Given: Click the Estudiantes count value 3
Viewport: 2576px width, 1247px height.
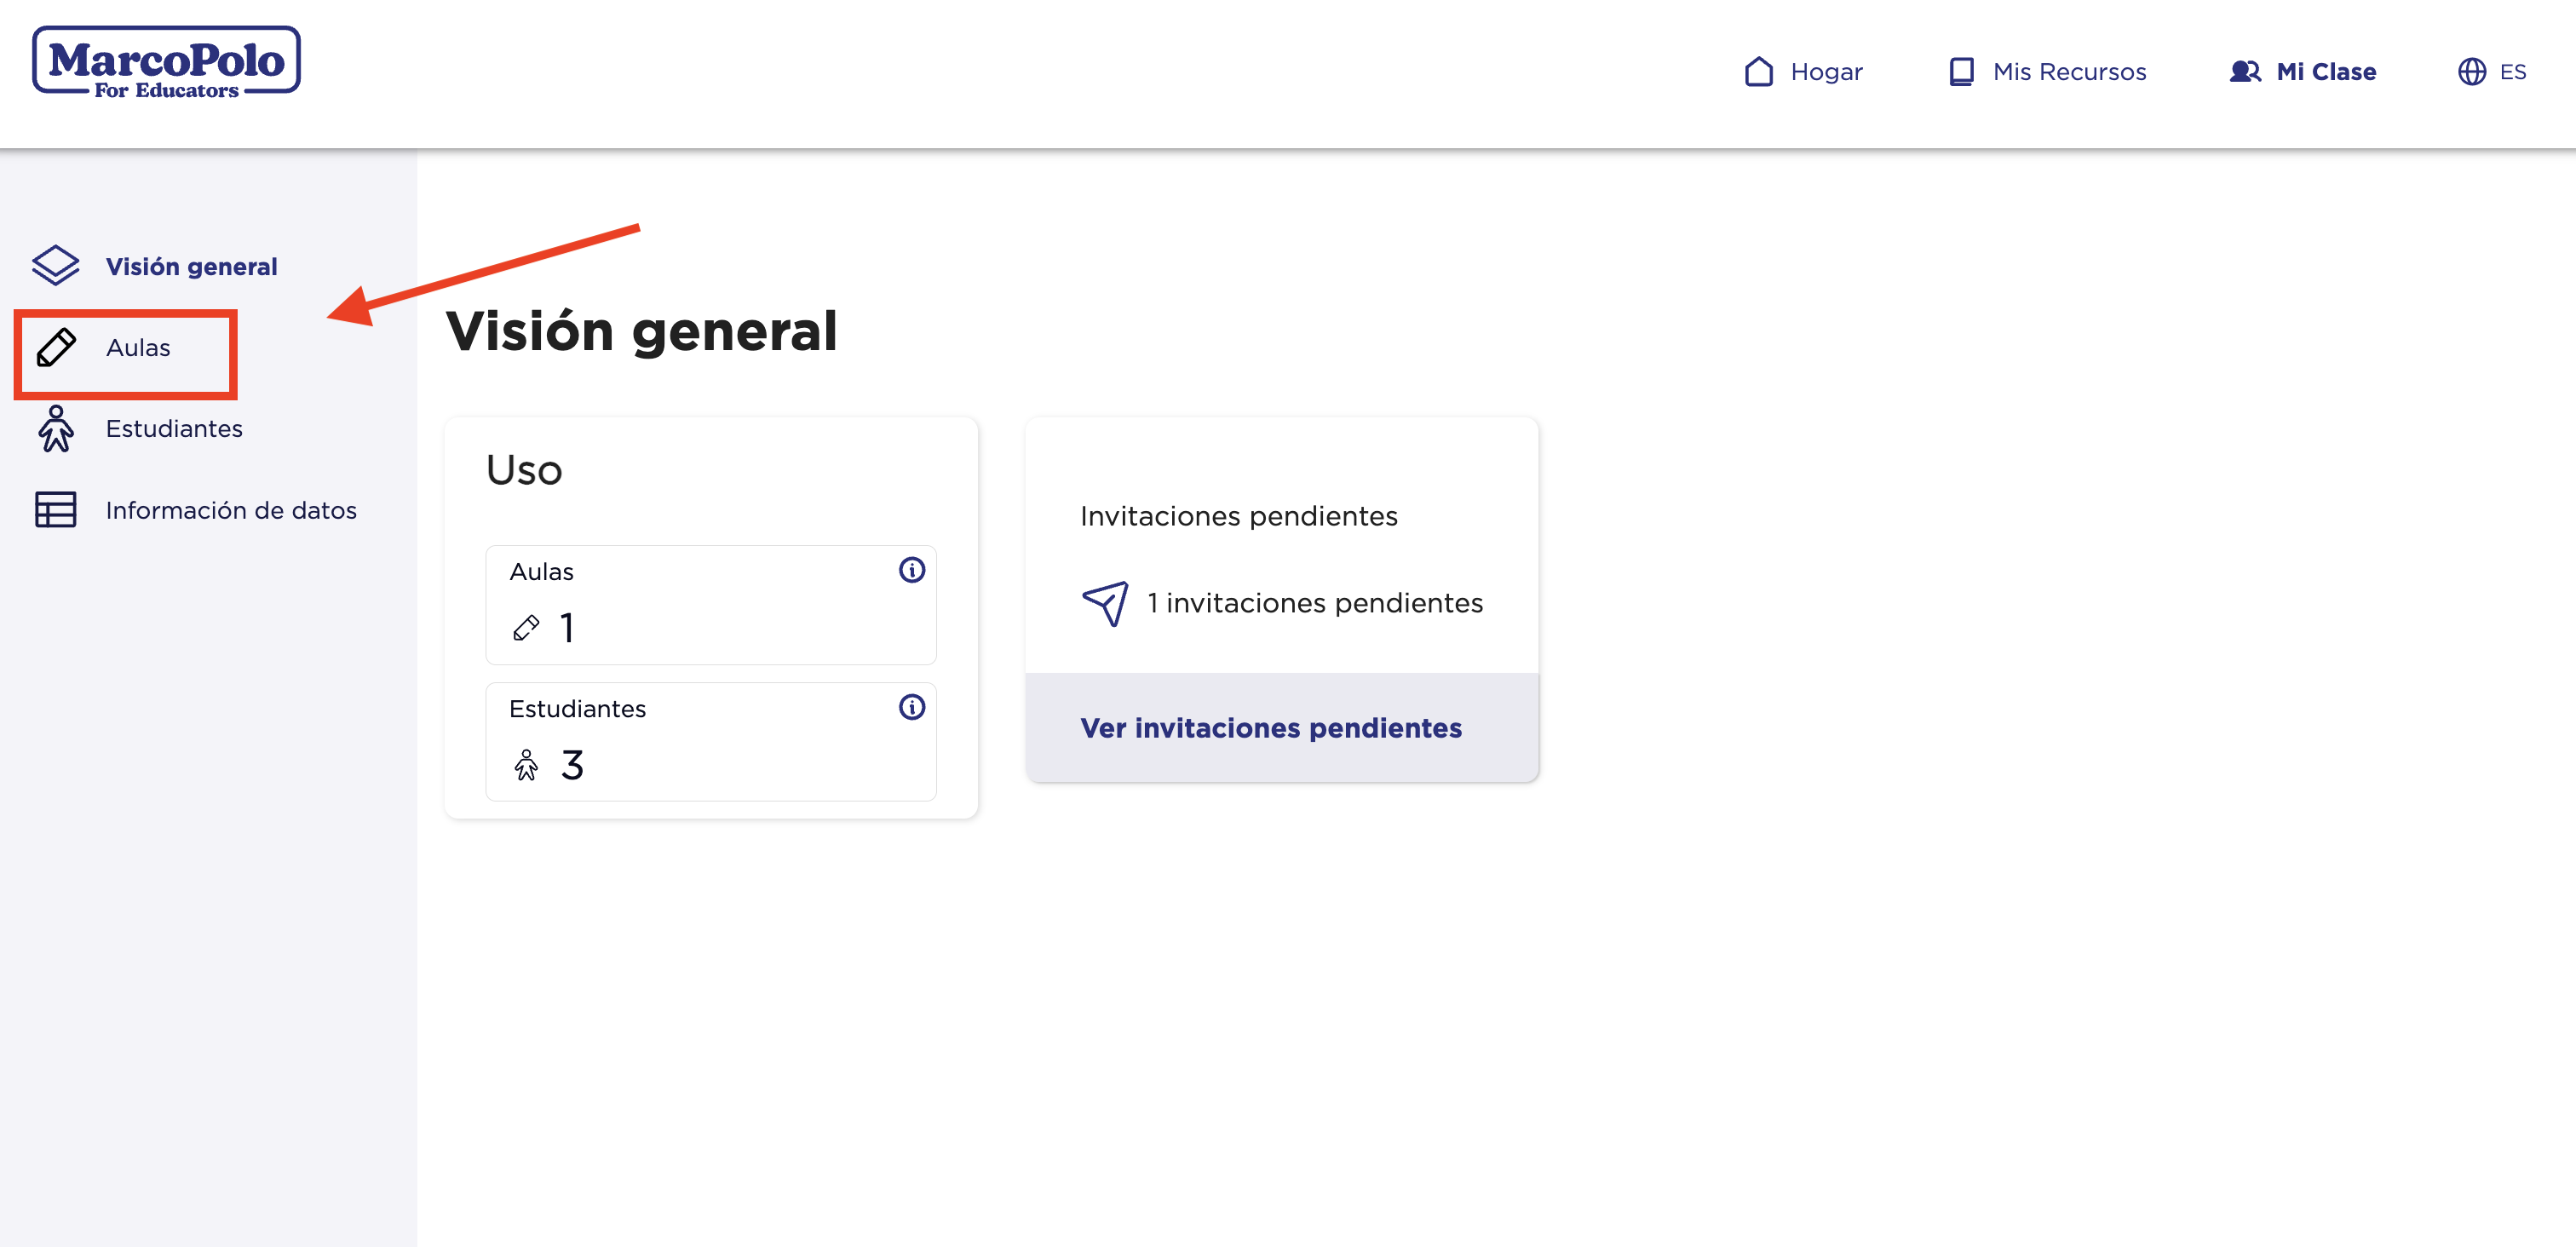Looking at the screenshot, I should [572, 765].
